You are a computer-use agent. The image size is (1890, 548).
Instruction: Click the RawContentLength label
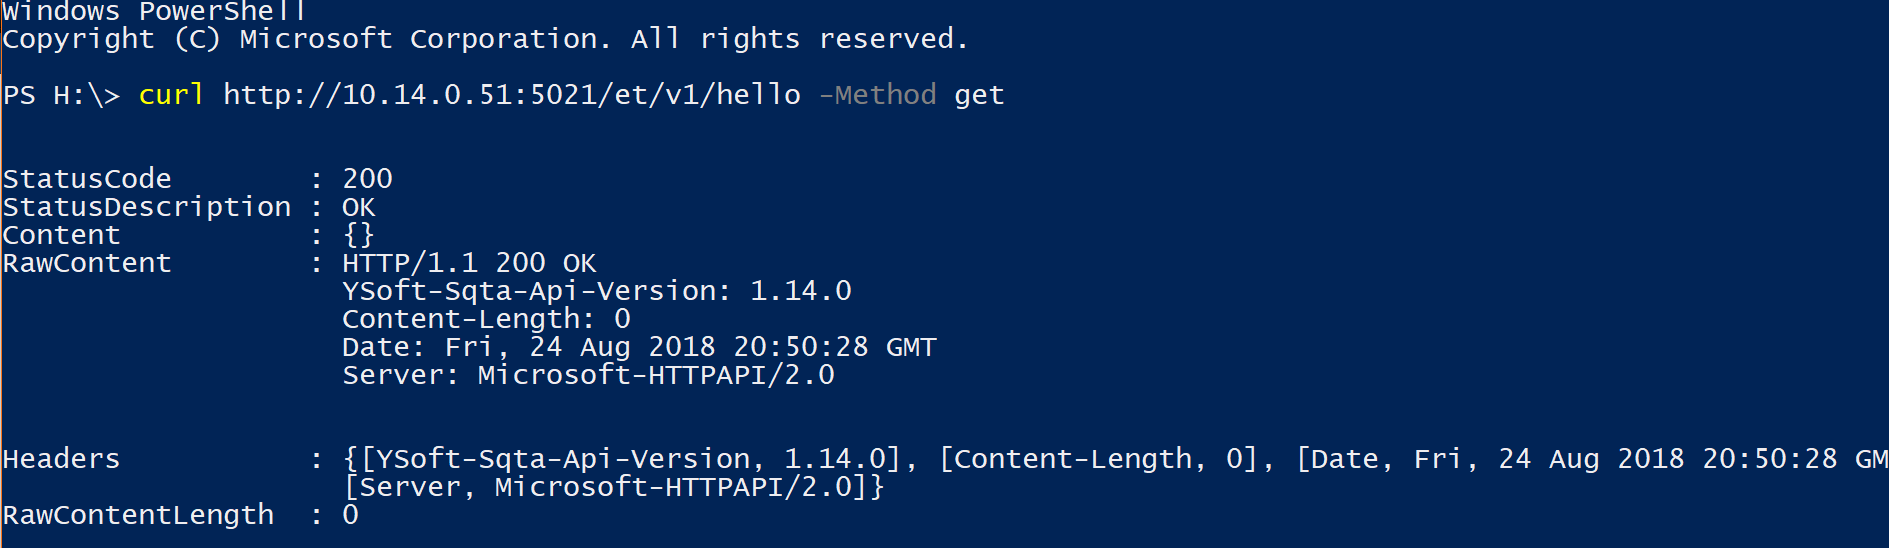click(x=138, y=515)
